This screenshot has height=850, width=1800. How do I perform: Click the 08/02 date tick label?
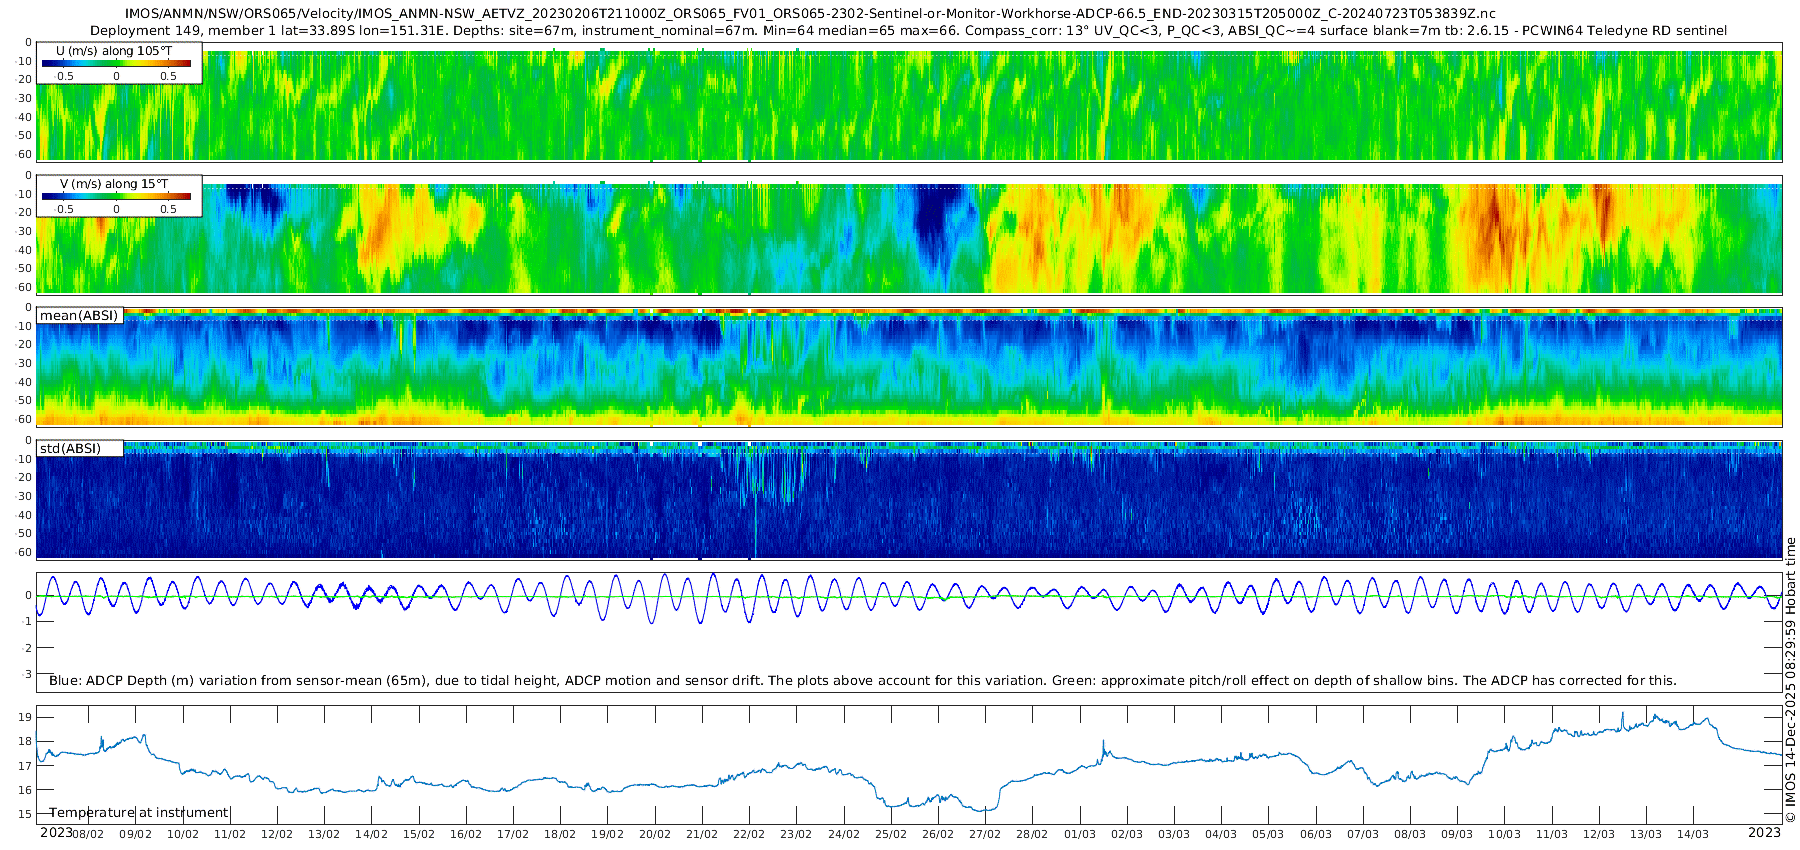[88, 834]
